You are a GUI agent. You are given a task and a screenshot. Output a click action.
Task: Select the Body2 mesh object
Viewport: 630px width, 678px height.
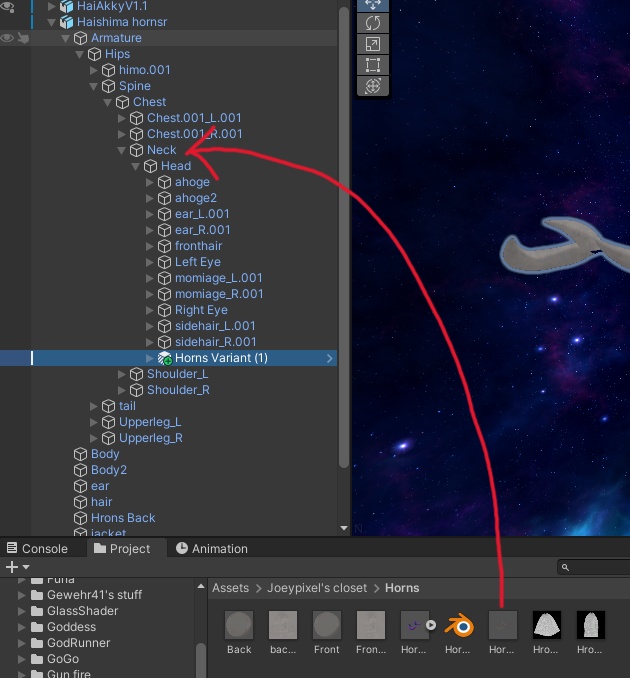click(109, 470)
